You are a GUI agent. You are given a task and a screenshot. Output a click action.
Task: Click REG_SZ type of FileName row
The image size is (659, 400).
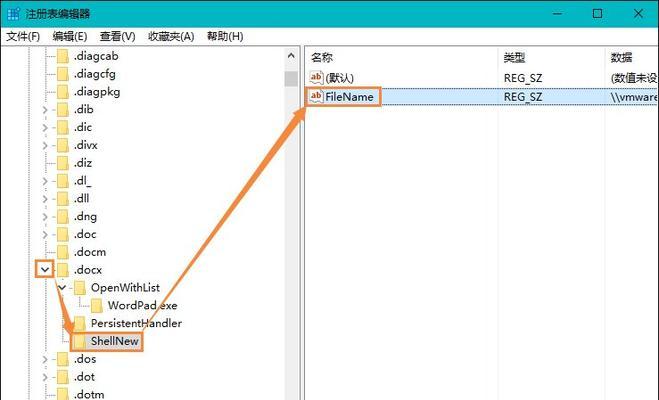pyautogui.click(x=523, y=97)
